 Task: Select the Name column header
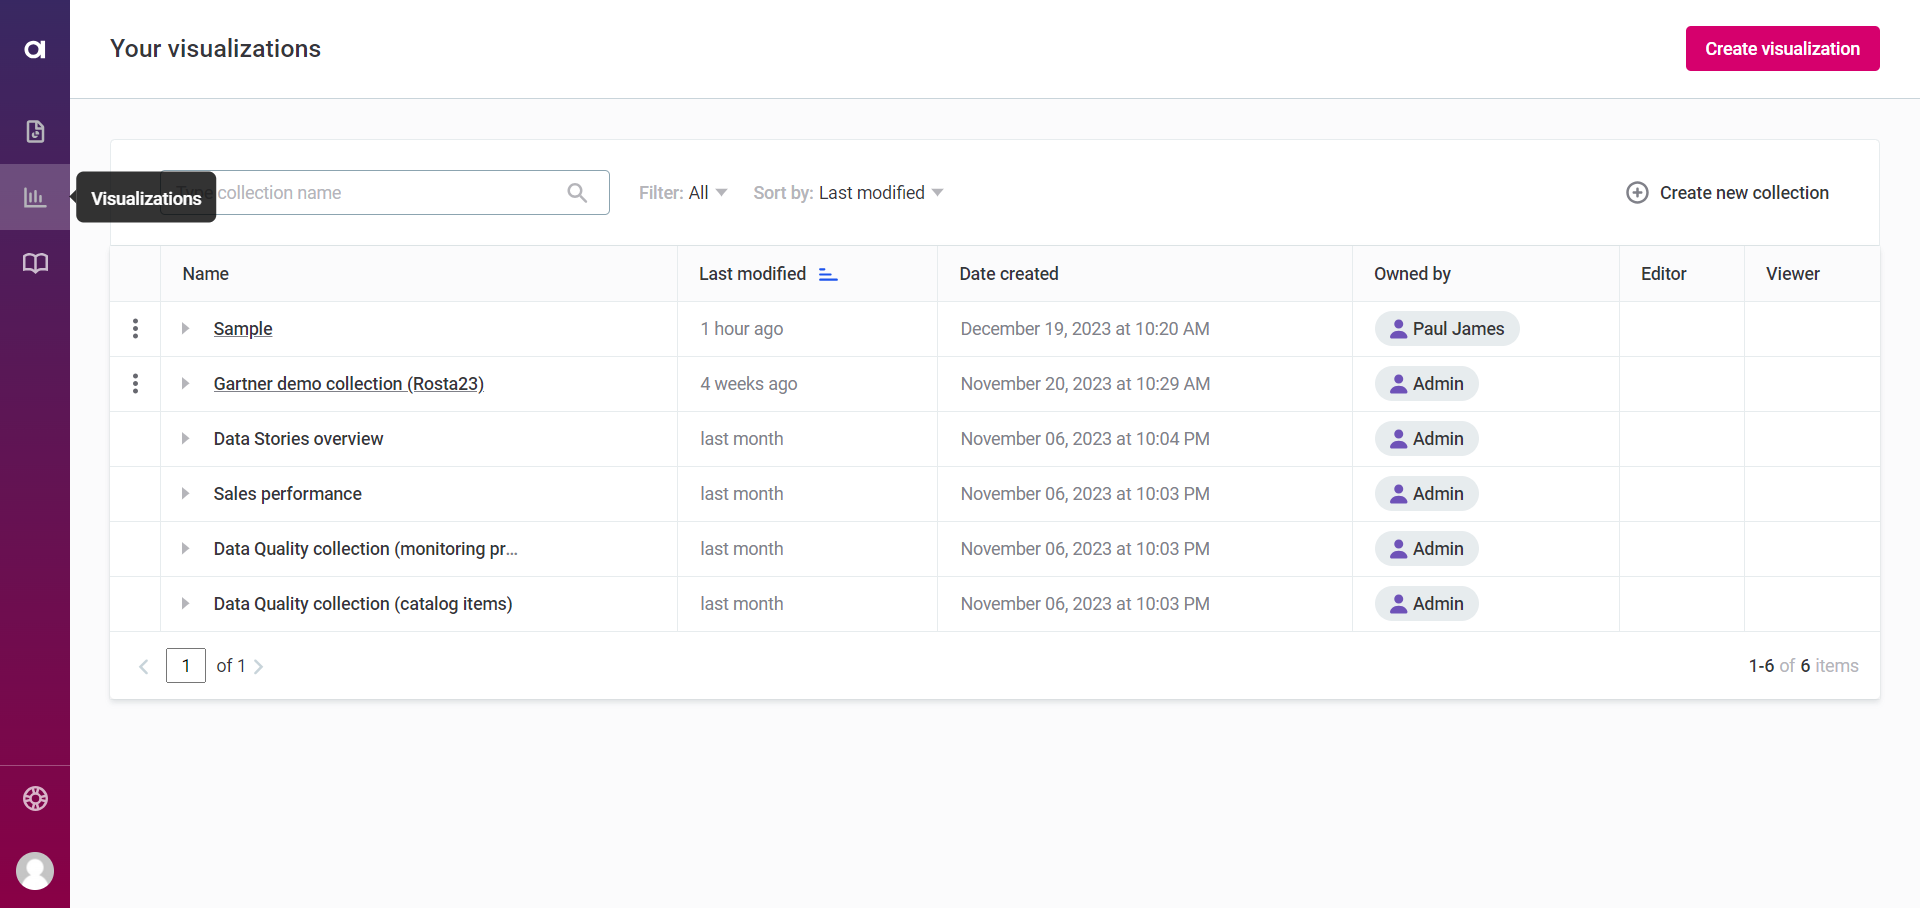[205, 273]
